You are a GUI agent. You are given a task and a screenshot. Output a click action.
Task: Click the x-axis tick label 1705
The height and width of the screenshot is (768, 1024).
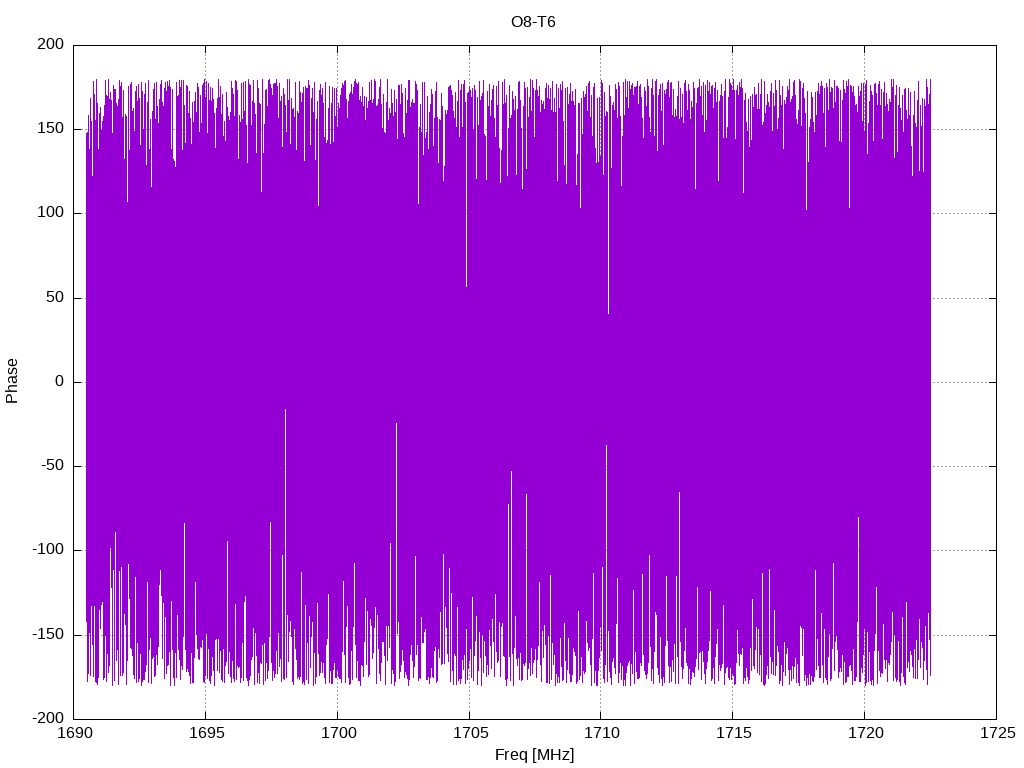pyautogui.click(x=471, y=733)
